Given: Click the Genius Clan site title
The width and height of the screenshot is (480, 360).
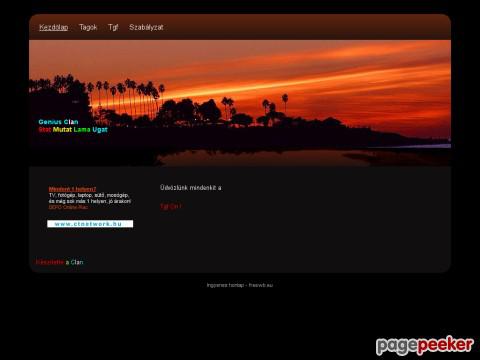Looking at the screenshot, I should (58, 122).
